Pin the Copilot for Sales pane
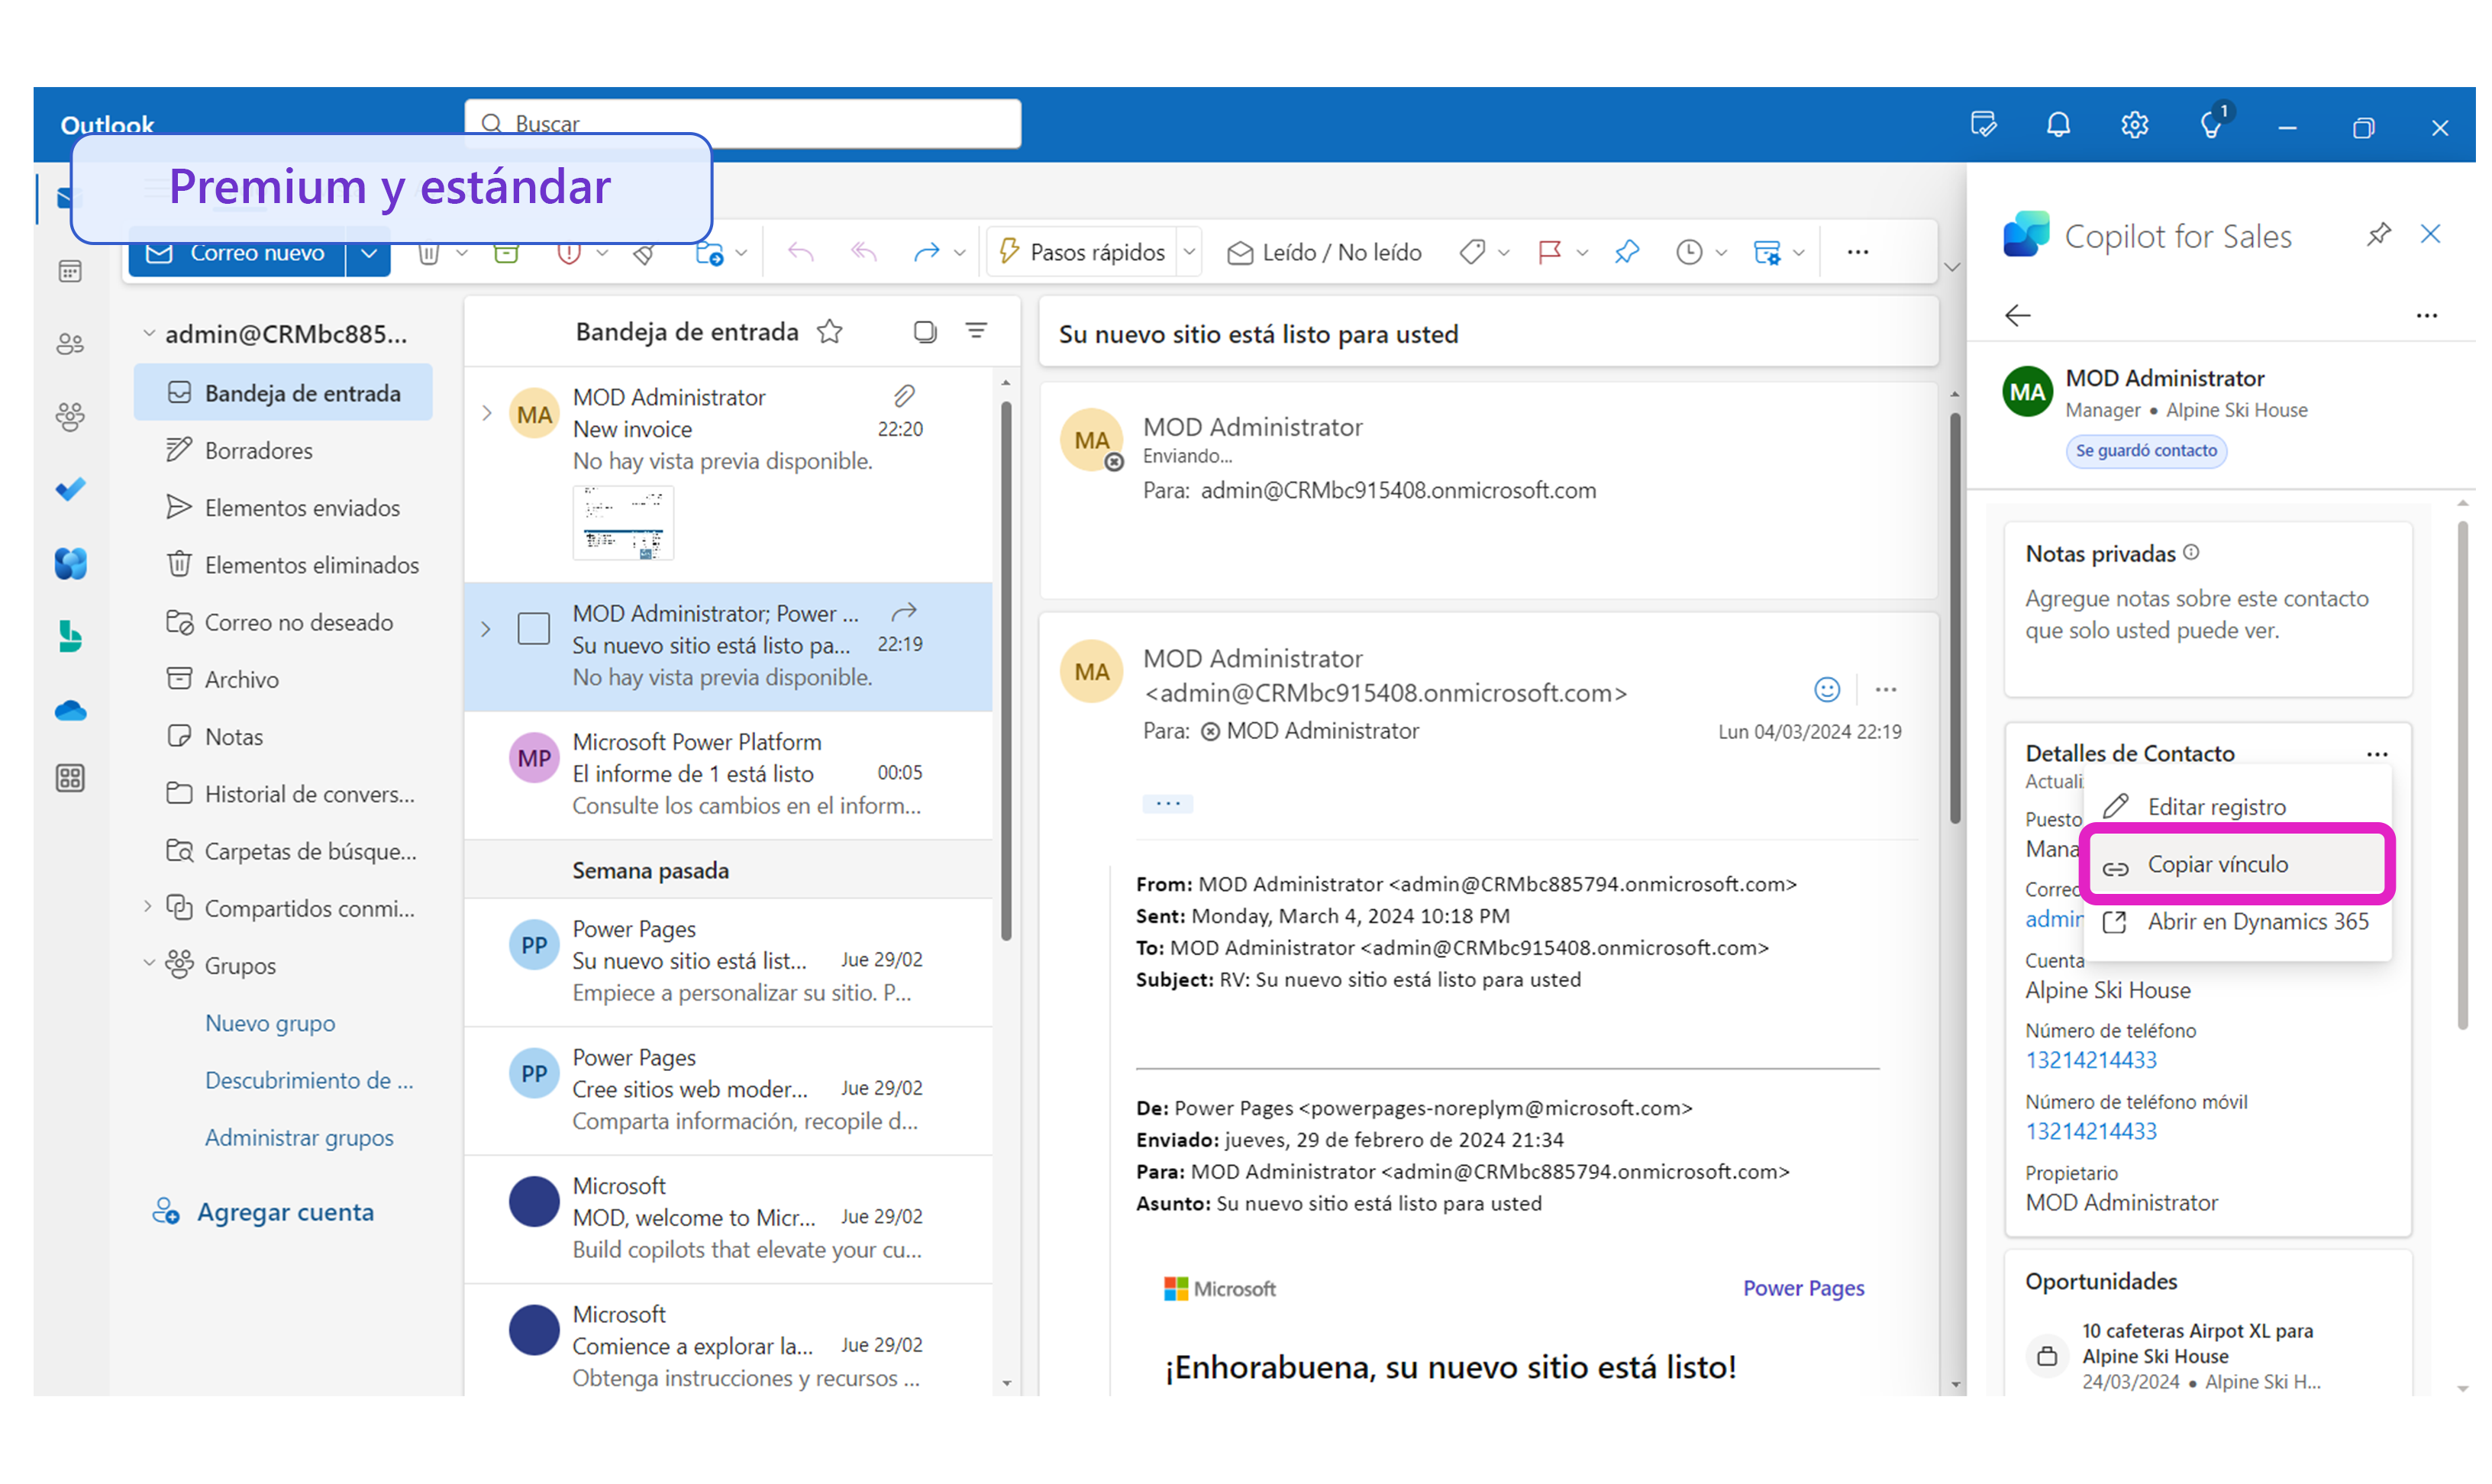Screen dimensions: 2492x1484 point(2378,234)
